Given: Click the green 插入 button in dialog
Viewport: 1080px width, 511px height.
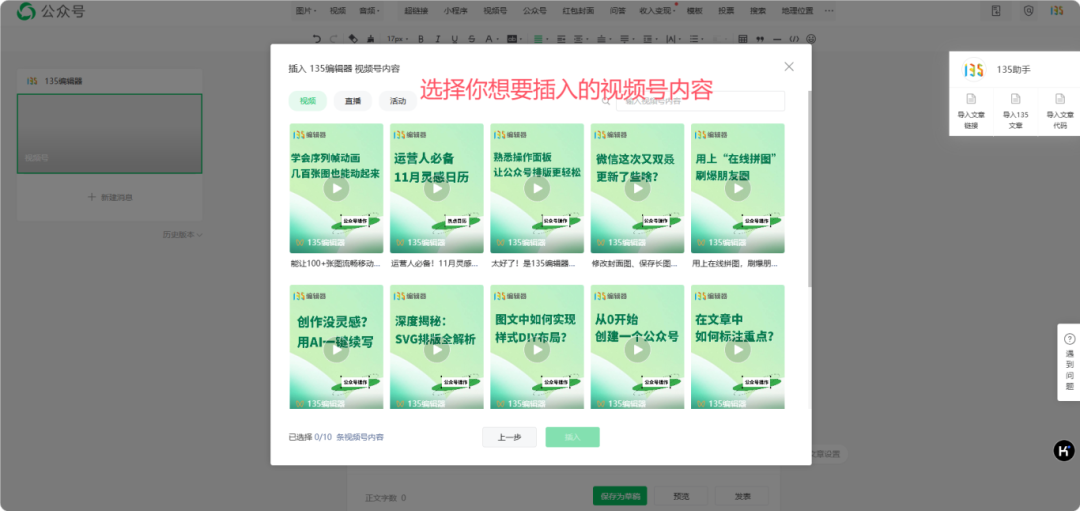Looking at the screenshot, I should point(572,437).
